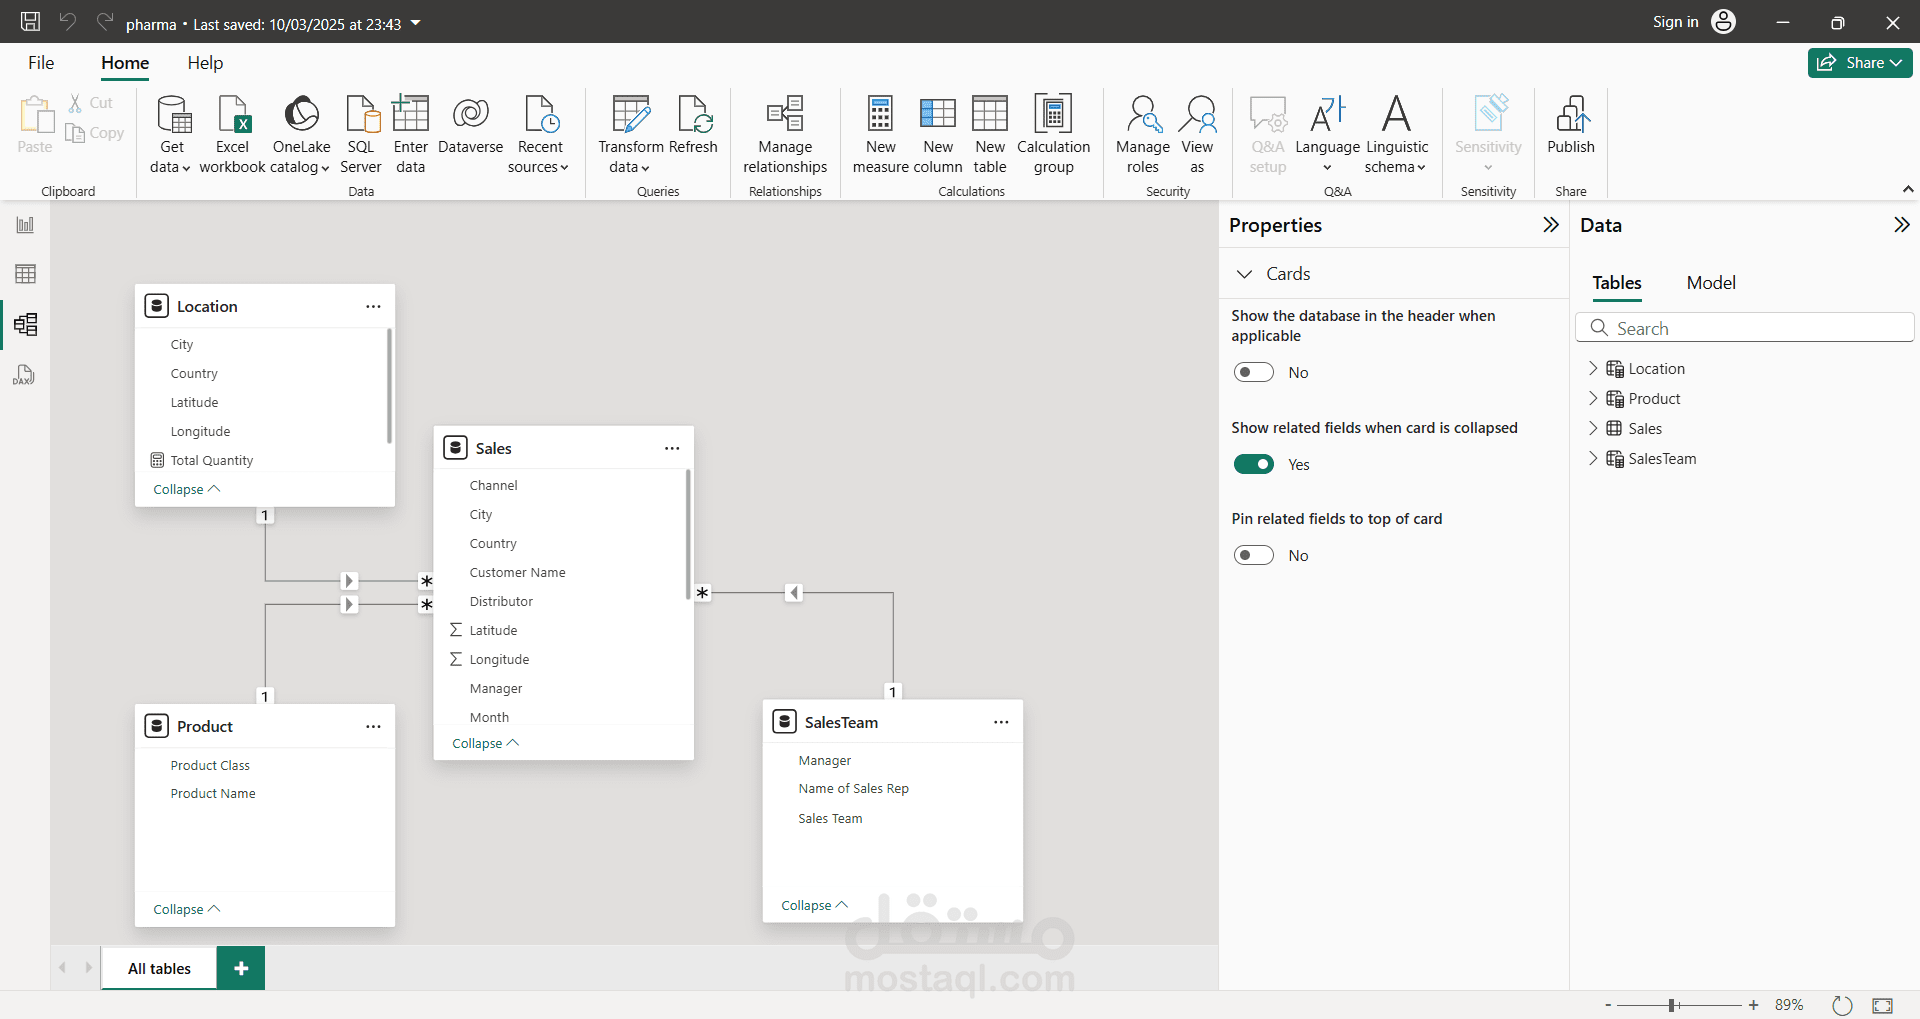1920x1019 pixels.
Task: Toggle show database in header
Action: click(1253, 373)
